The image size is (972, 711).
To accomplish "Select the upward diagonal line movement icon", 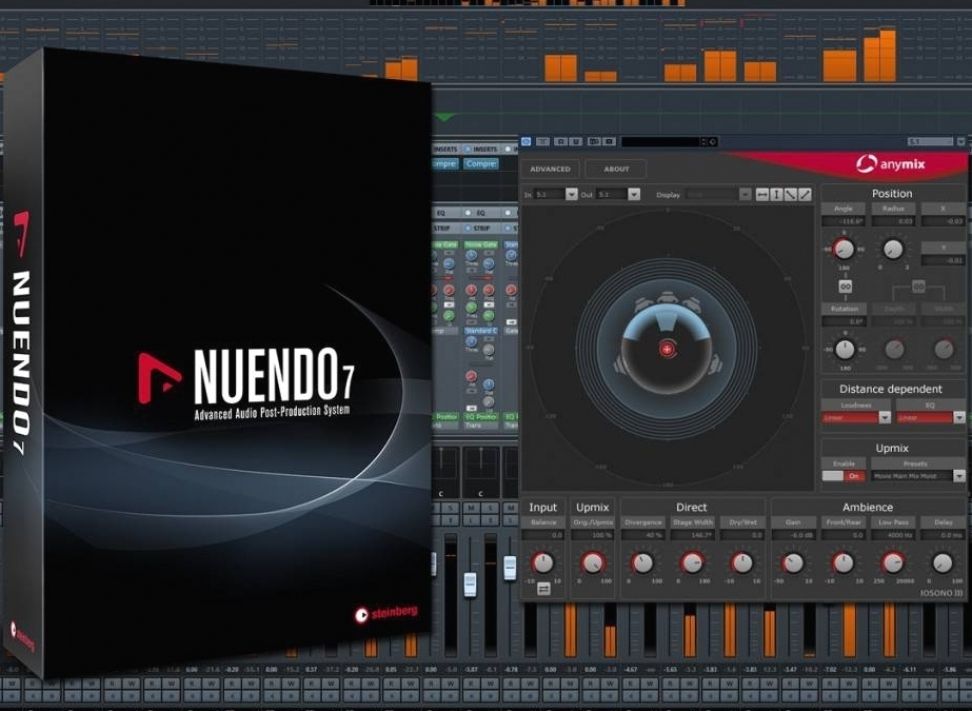I will click(x=805, y=195).
